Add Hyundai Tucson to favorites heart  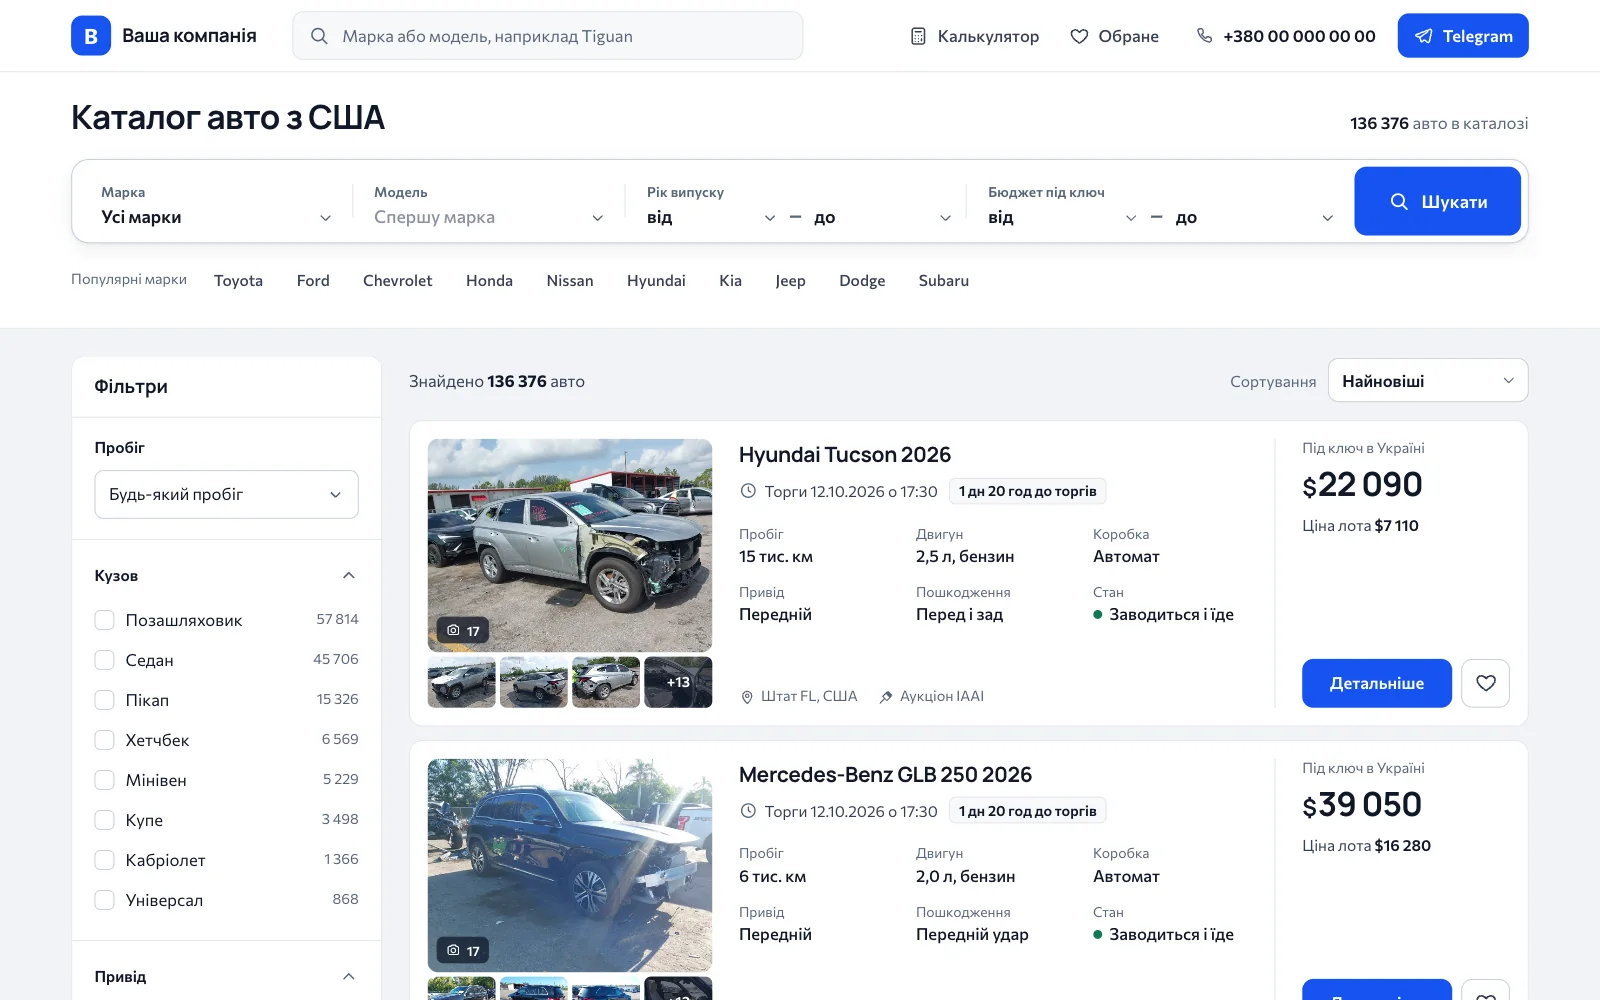click(1486, 683)
